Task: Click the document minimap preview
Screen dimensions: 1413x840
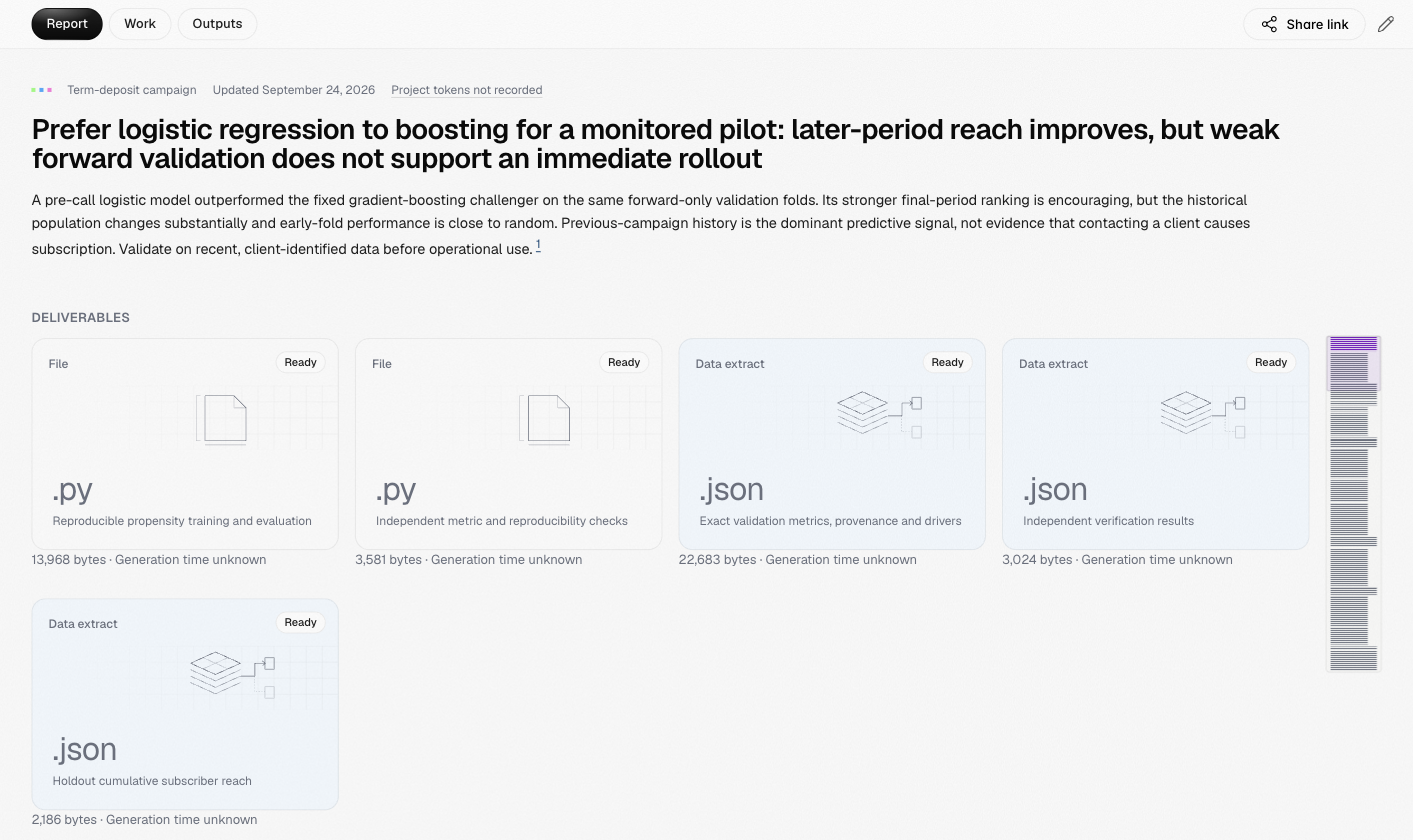Action: [1353, 504]
